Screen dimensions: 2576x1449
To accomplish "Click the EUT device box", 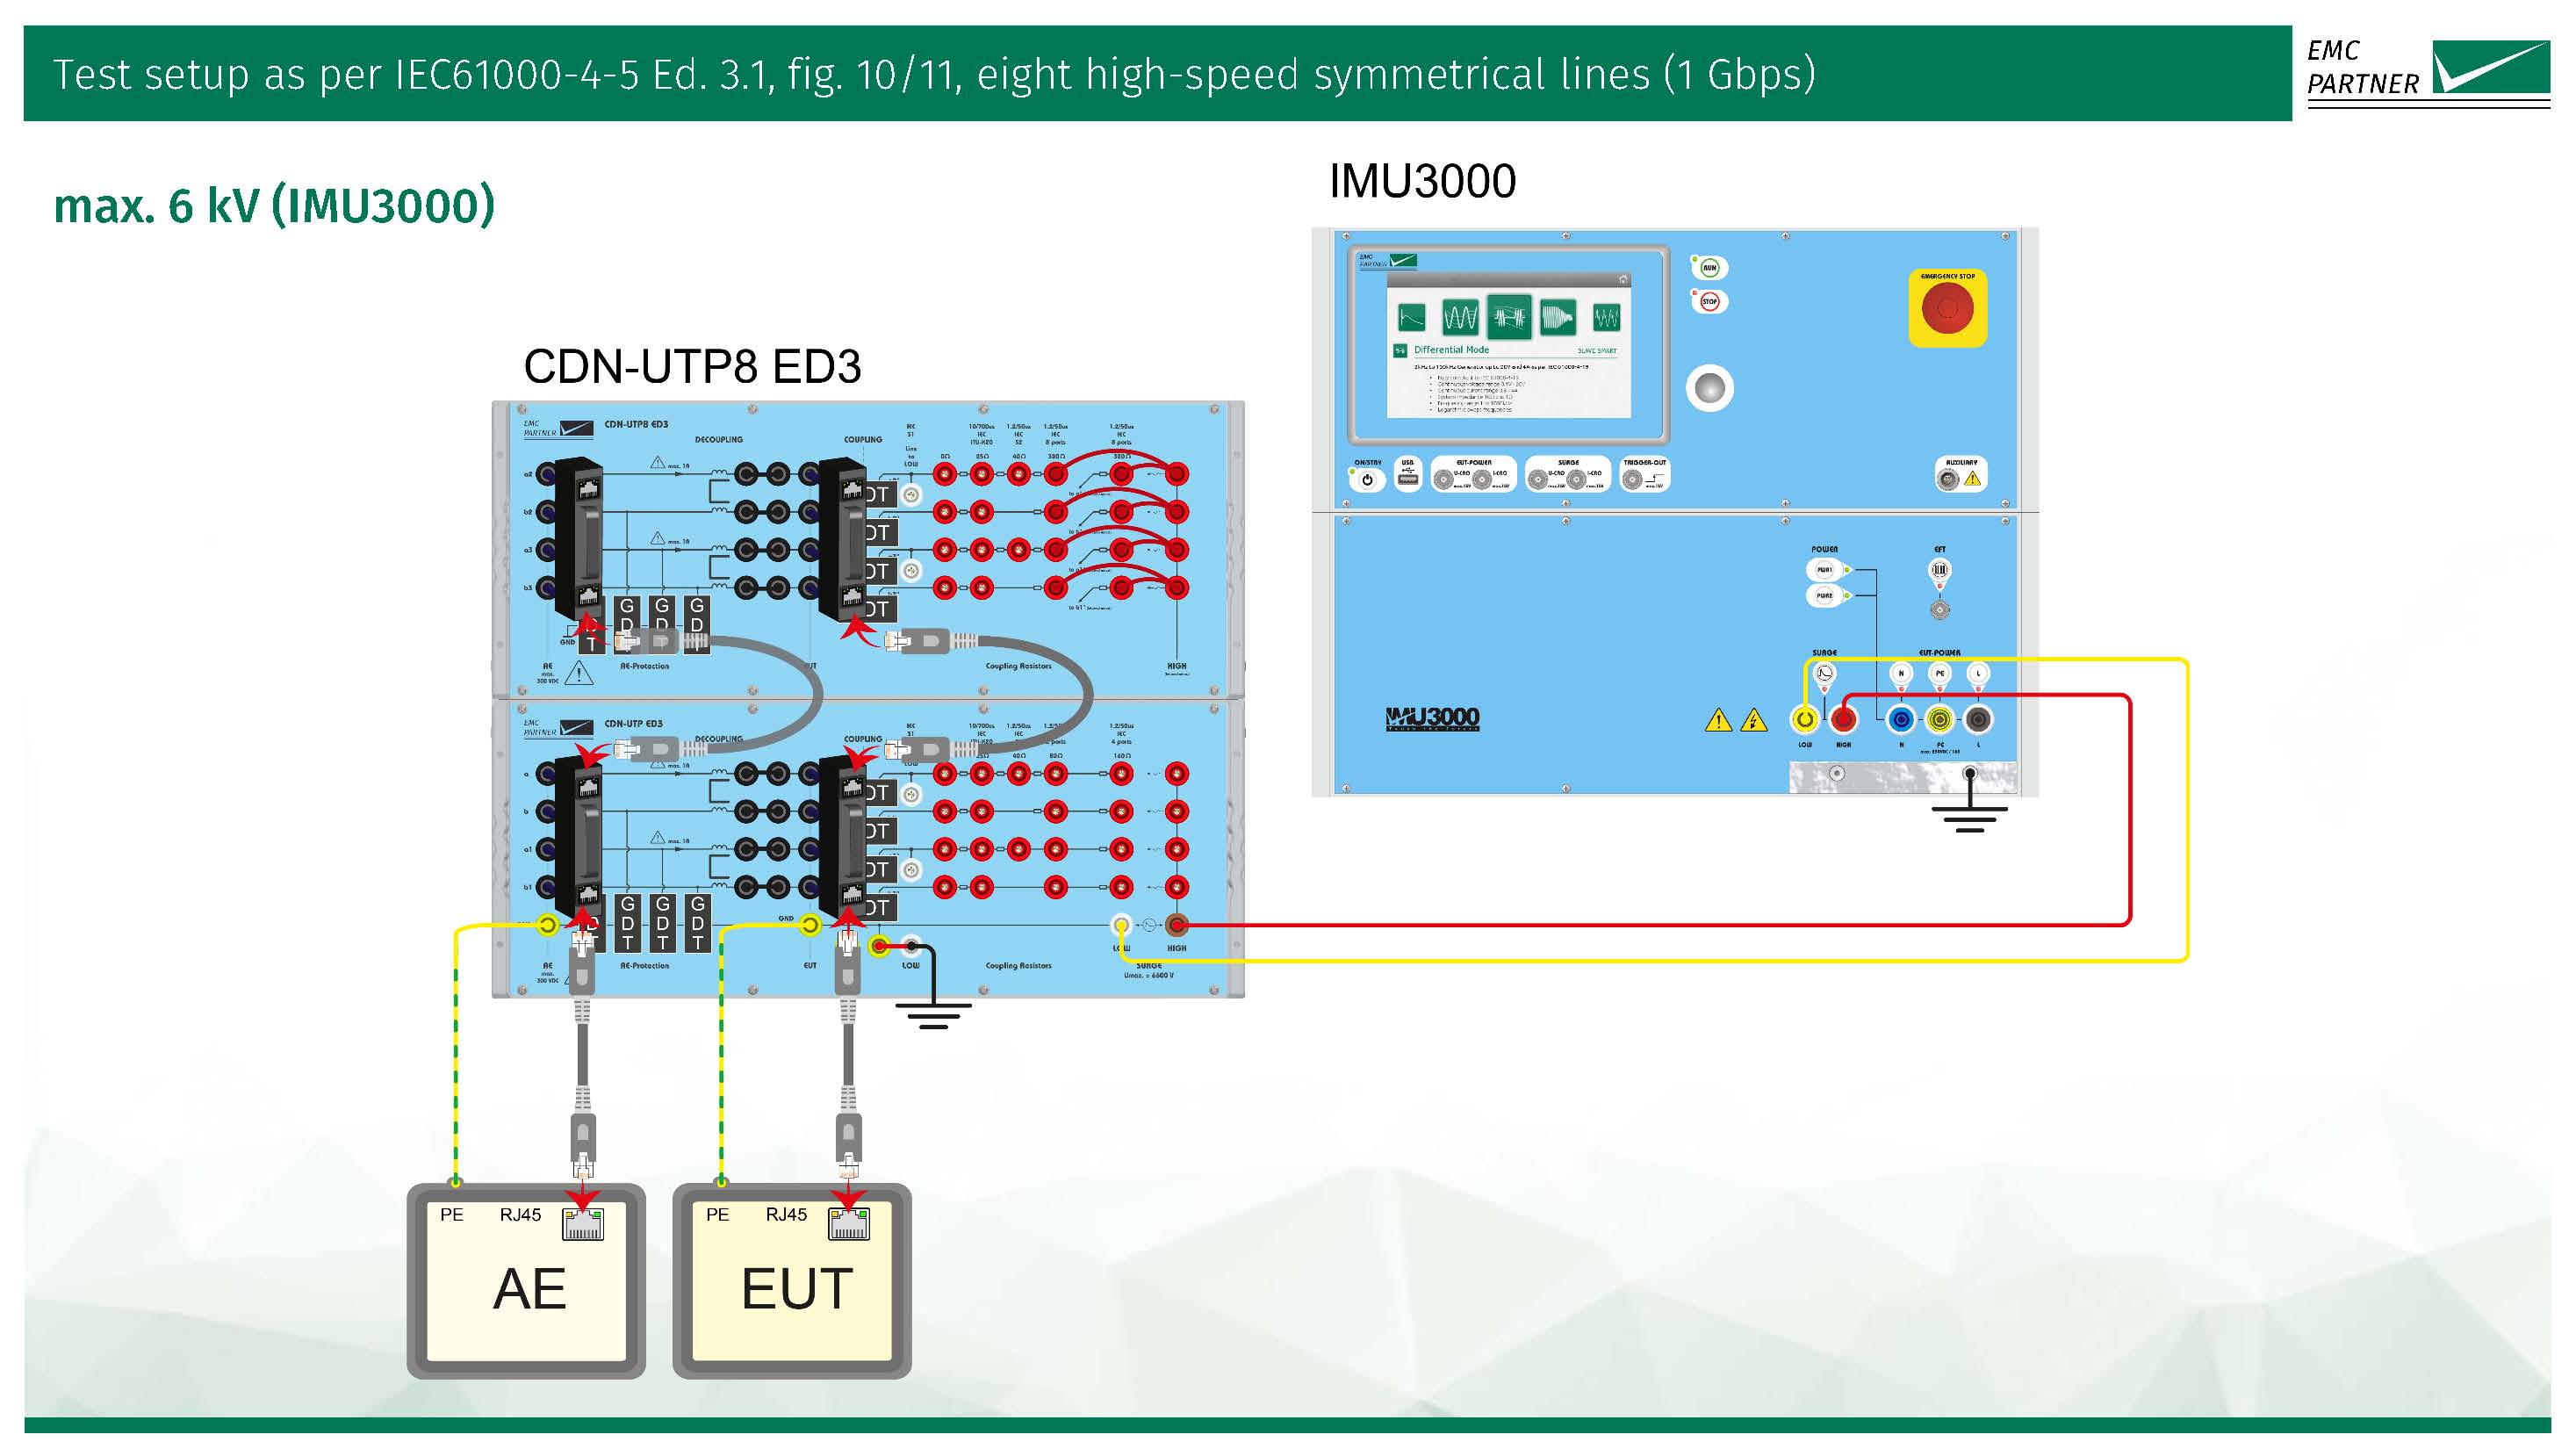I will (x=792, y=1282).
